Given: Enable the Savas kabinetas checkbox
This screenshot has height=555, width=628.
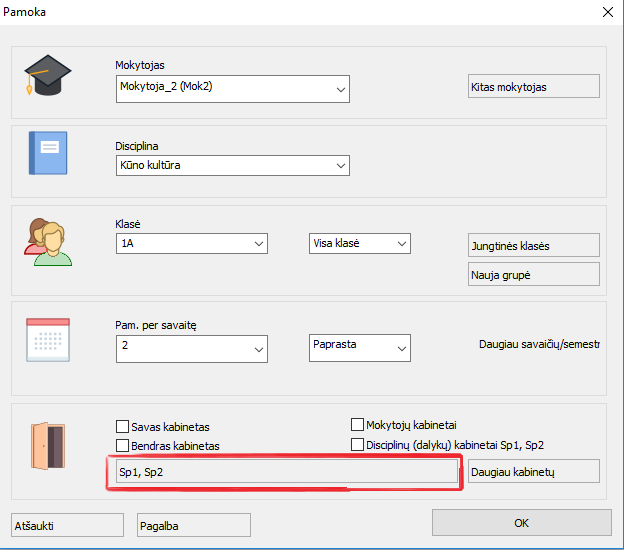Looking at the screenshot, I should click(123, 426).
